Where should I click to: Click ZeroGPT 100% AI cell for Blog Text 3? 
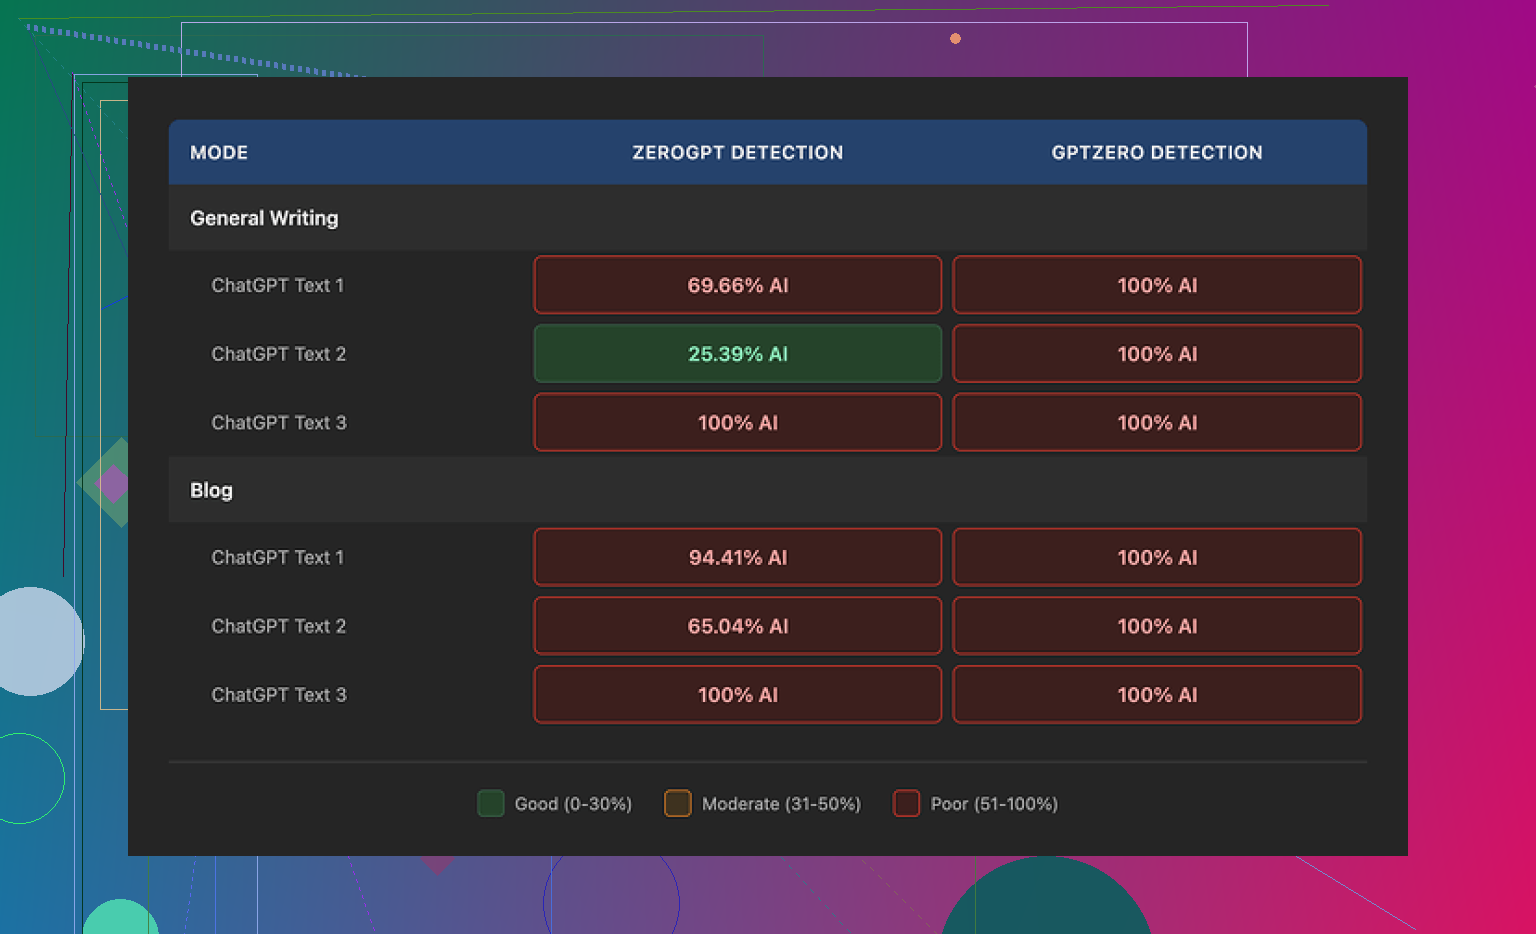pyautogui.click(x=737, y=695)
